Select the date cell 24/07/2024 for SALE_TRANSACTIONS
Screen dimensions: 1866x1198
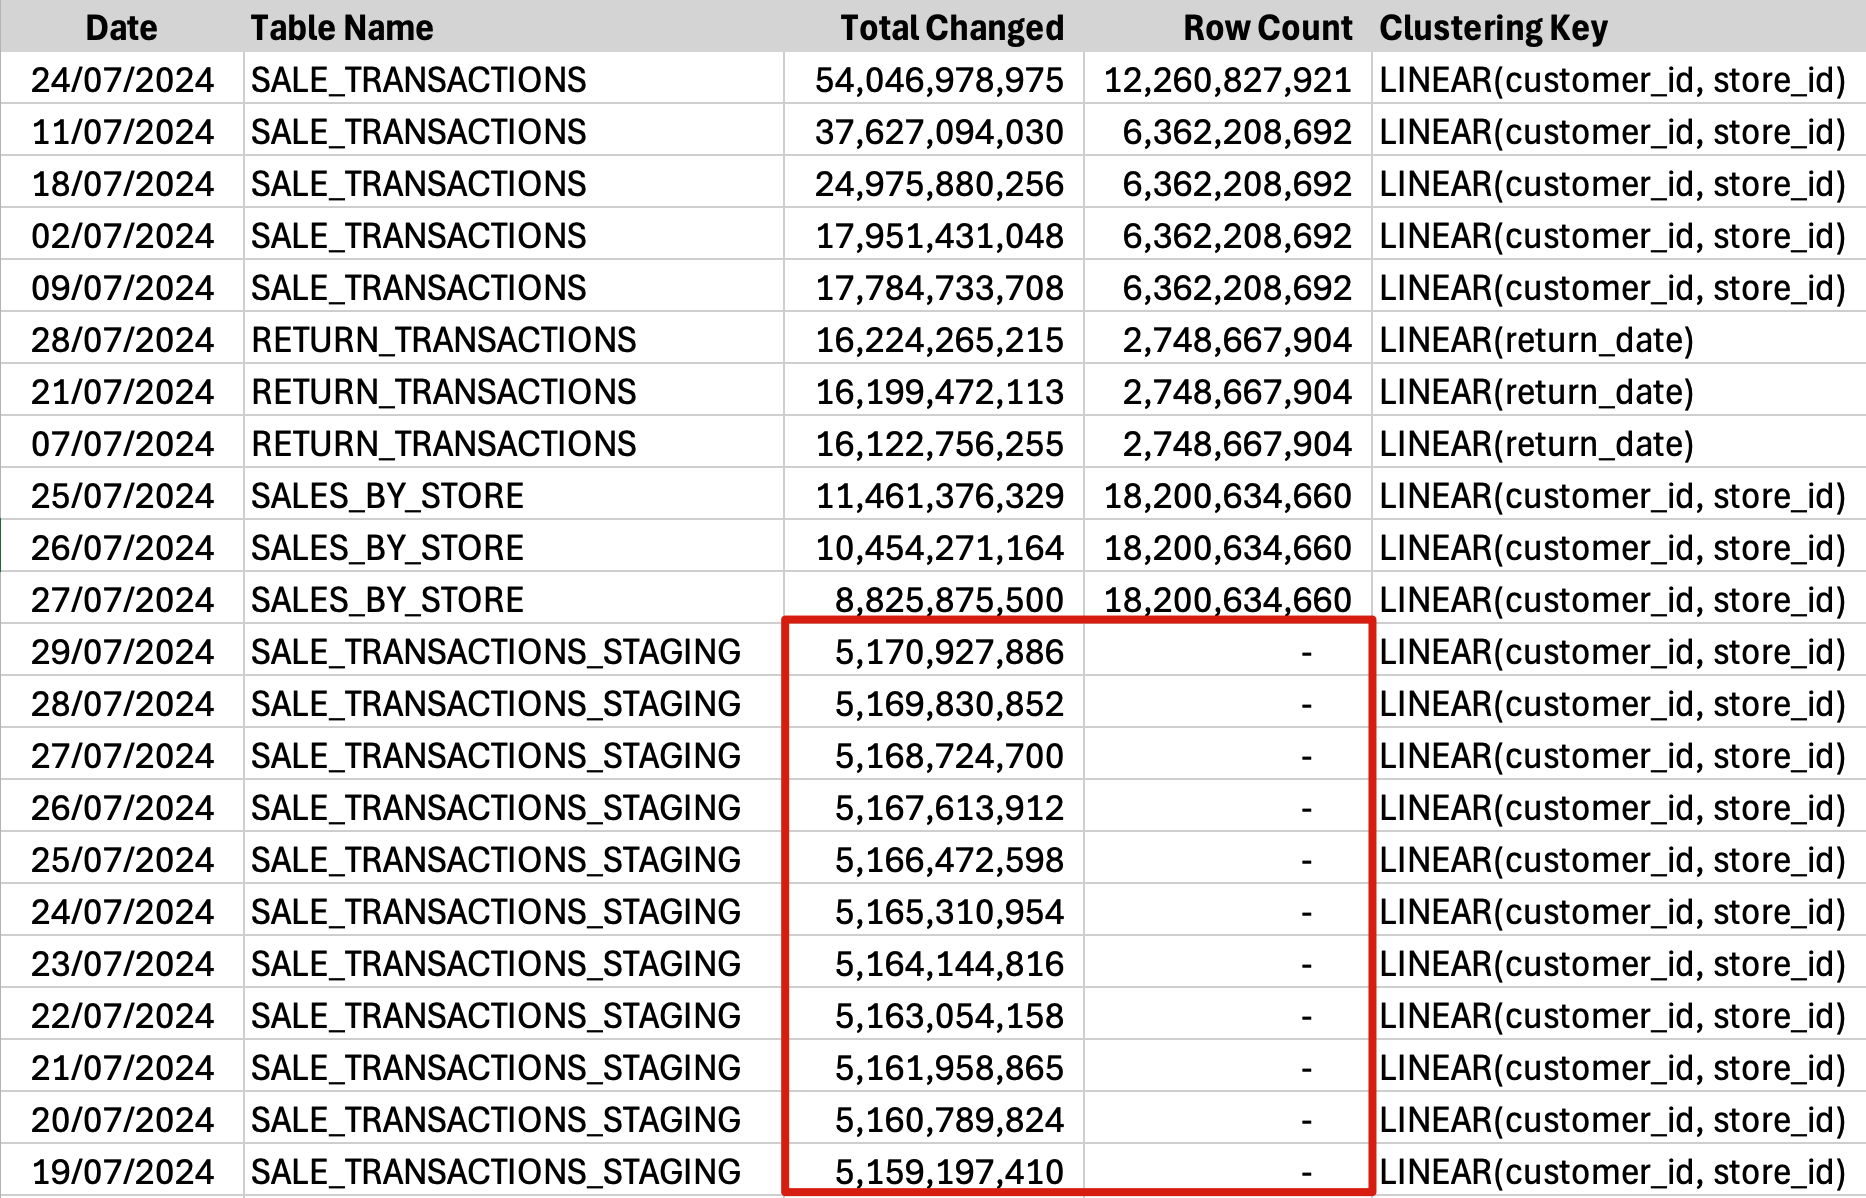coord(122,79)
